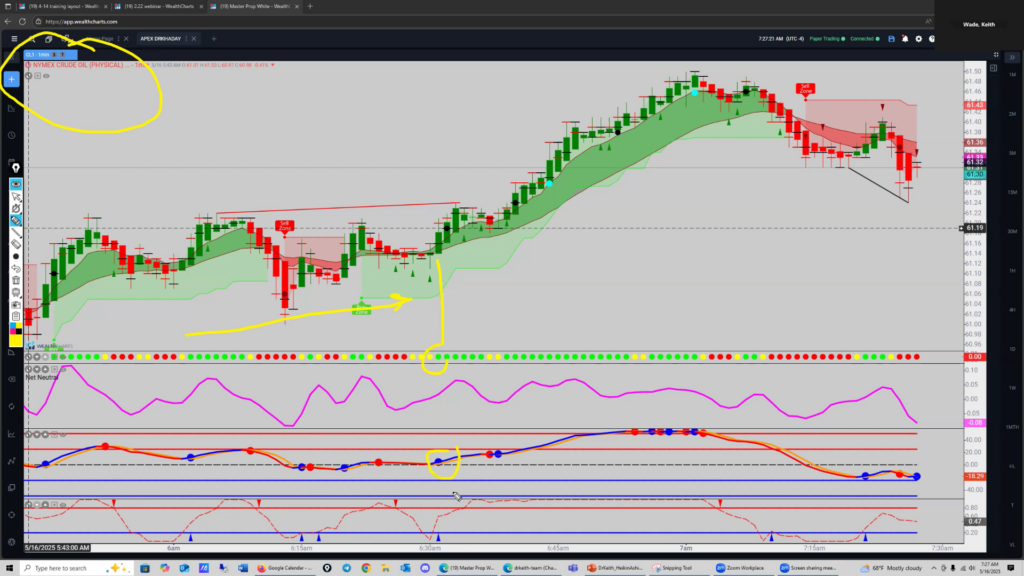
Task: Click the down arrow circle on Net Neutral pane
Action: [x=37, y=369]
